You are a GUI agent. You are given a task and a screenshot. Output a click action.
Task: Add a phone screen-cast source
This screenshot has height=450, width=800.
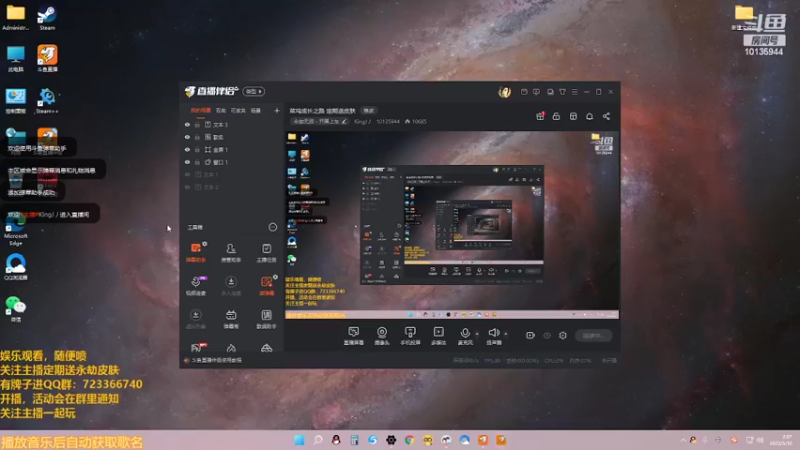(410, 336)
